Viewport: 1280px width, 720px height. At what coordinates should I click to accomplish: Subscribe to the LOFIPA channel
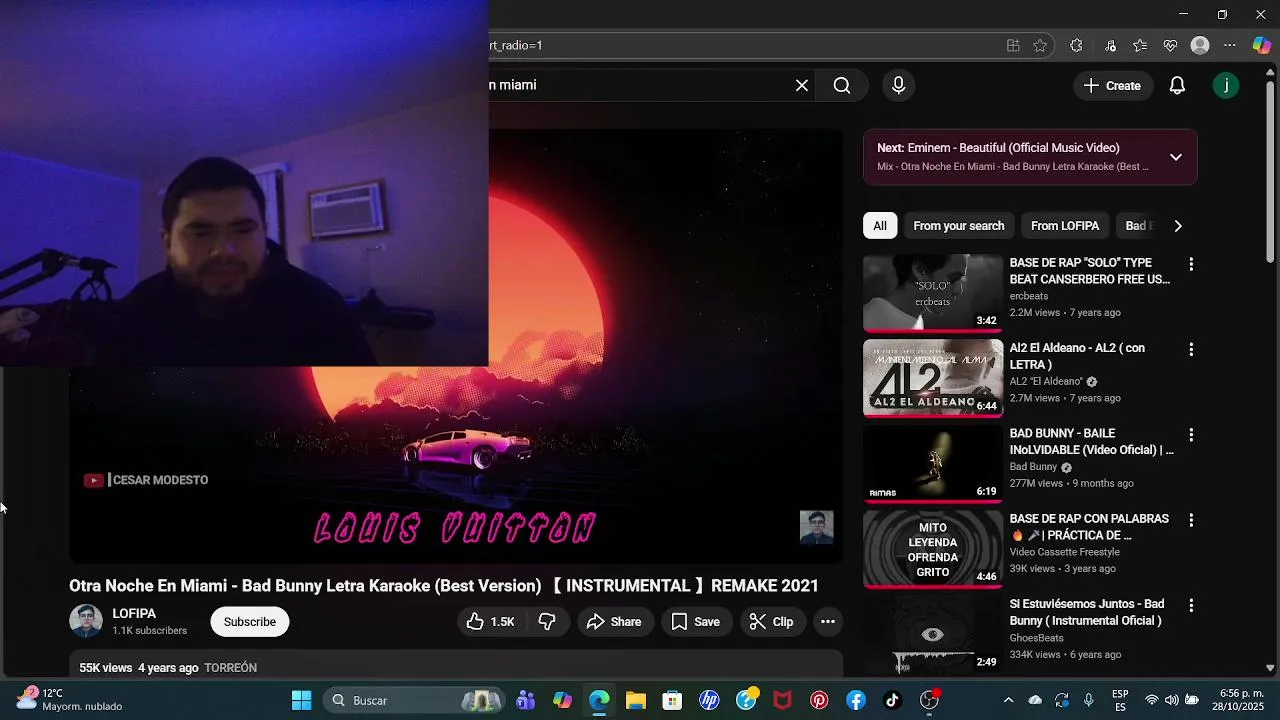pyautogui.click(x=250, y=622)
